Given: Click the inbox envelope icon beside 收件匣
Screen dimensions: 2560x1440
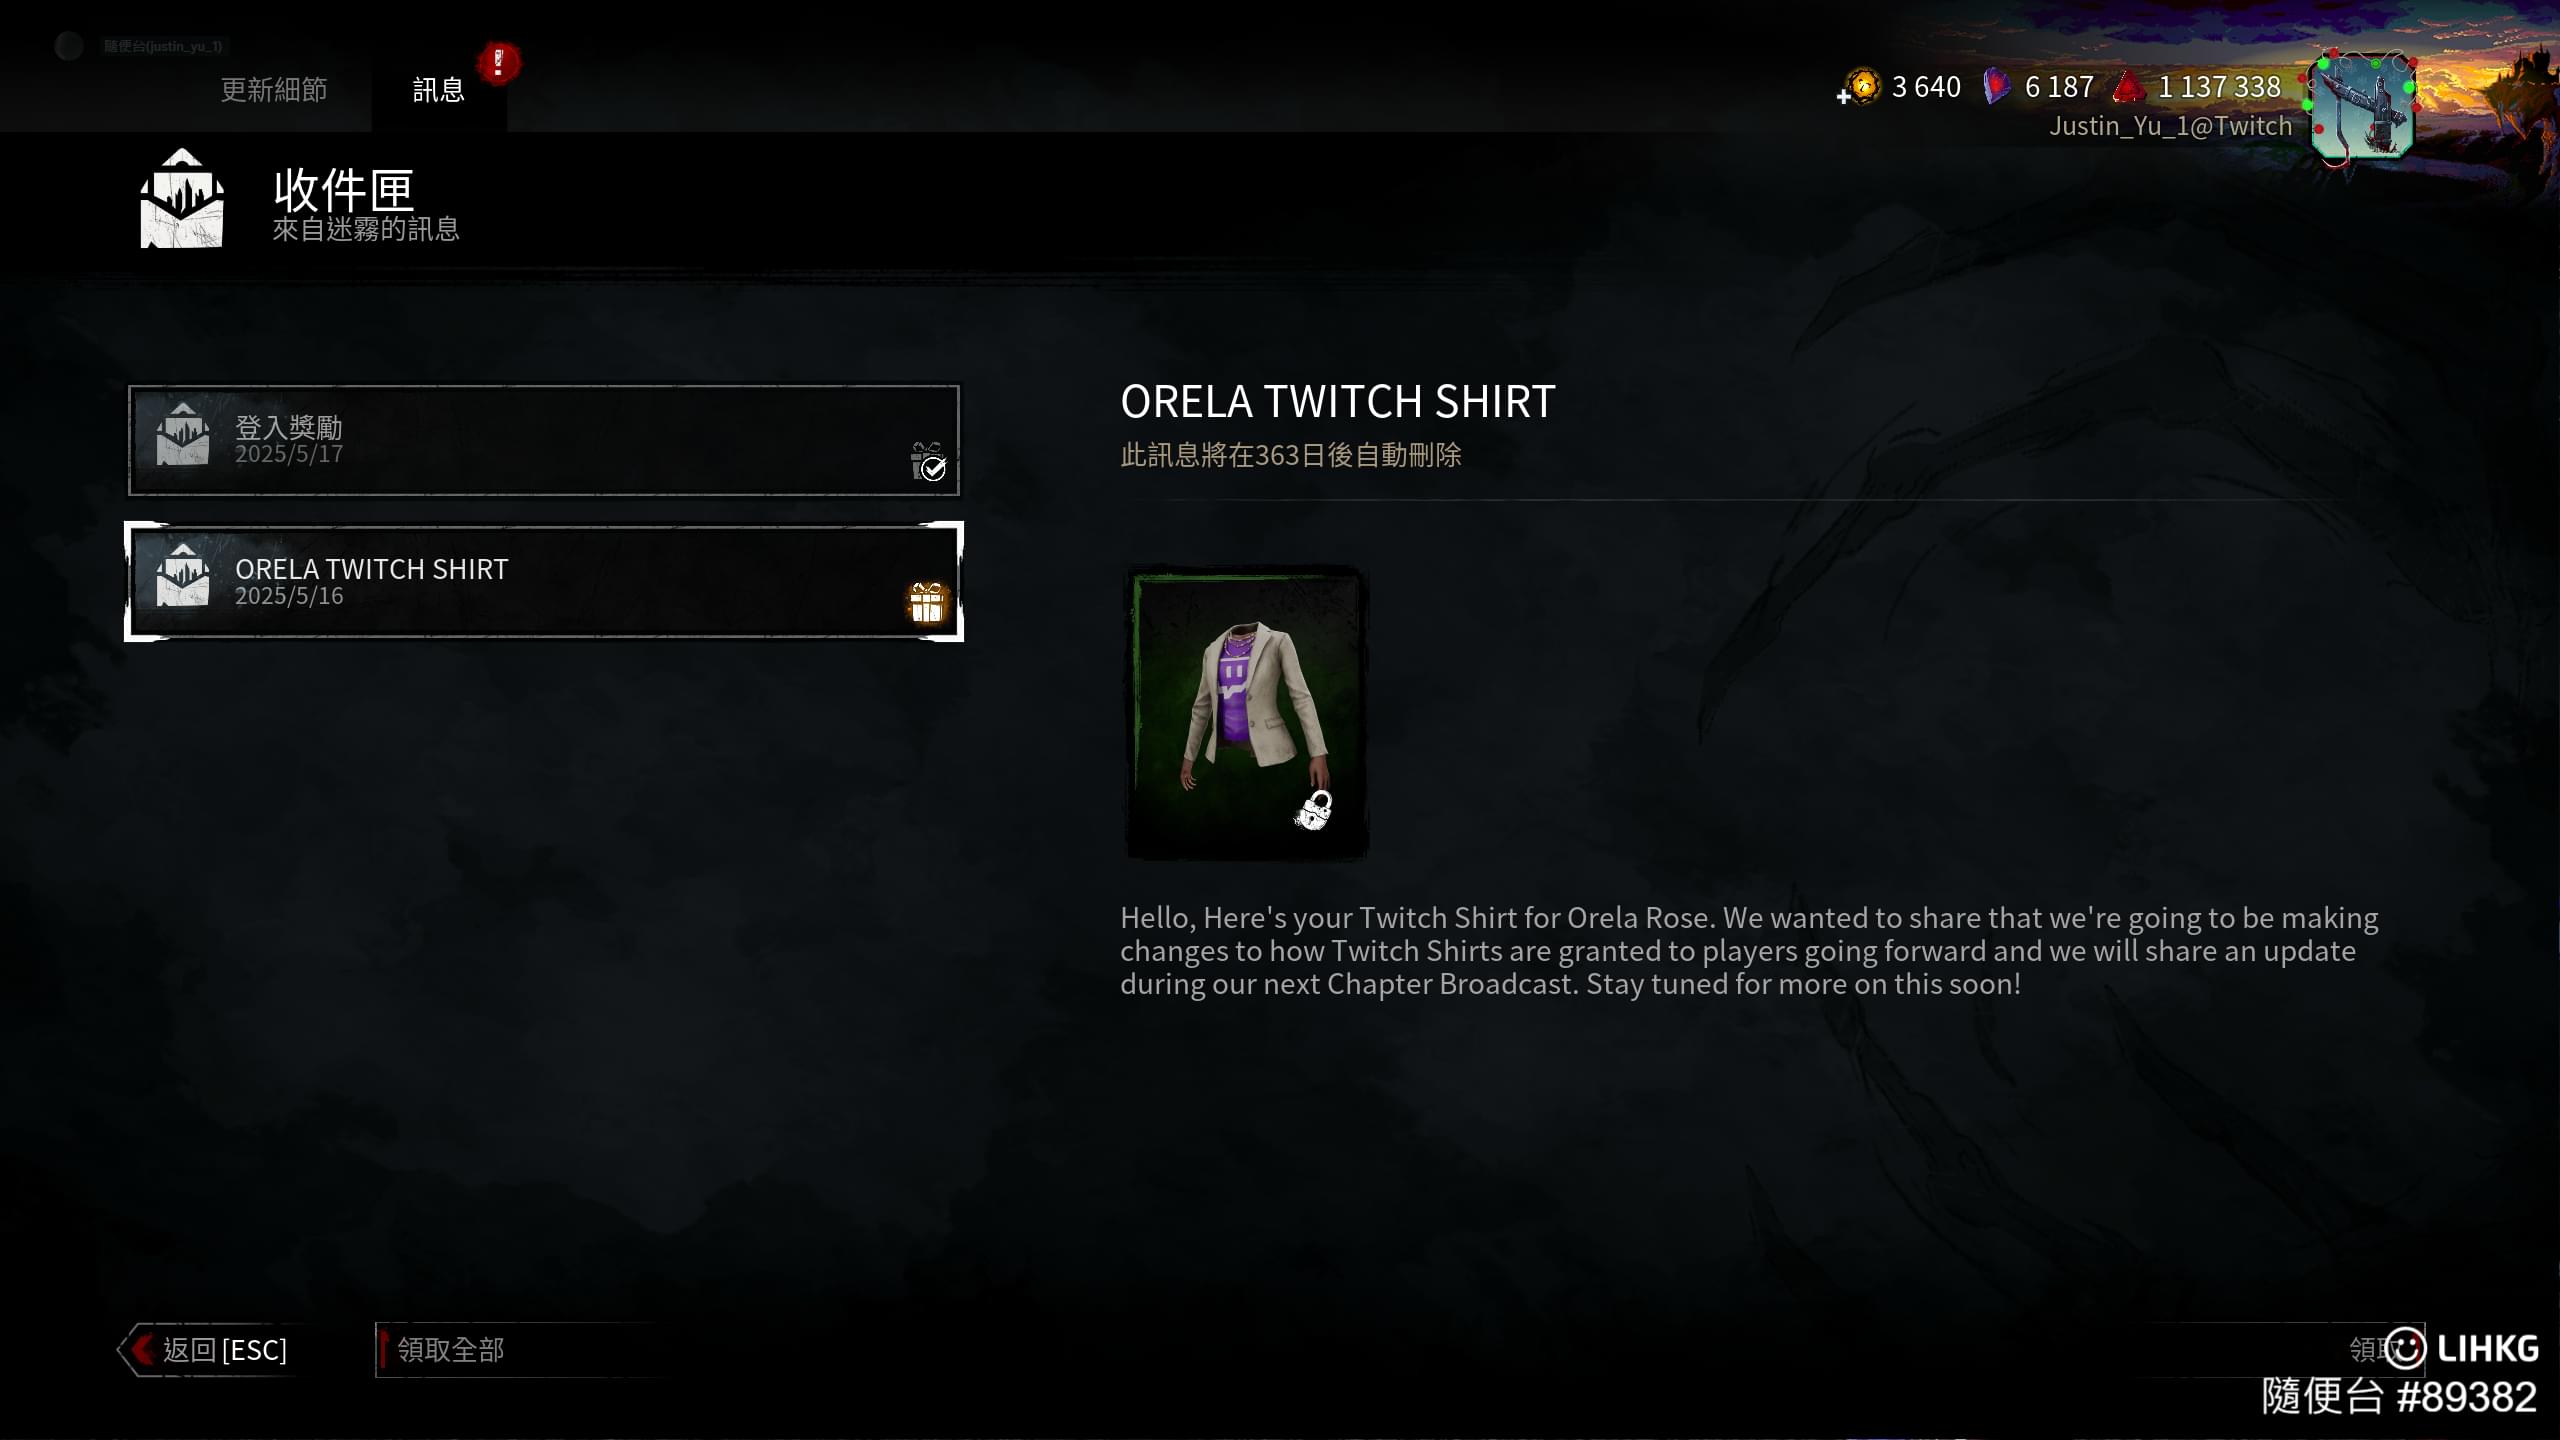Looking at the screenshot, I should click(x=181, y=198).
